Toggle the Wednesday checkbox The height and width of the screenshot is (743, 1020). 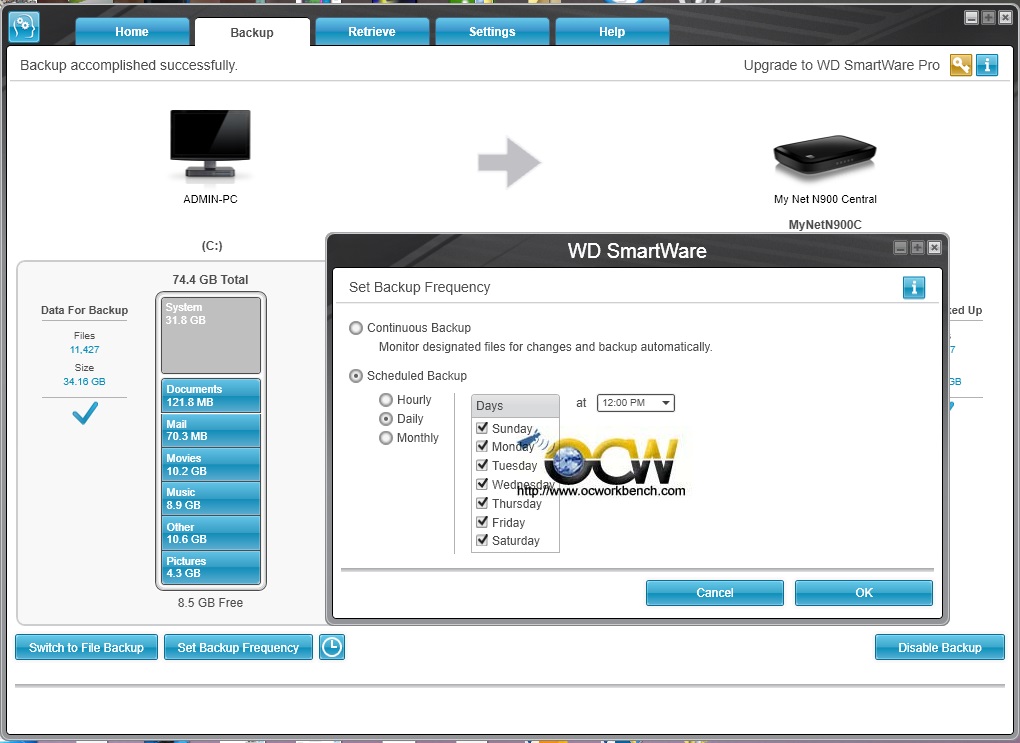coord(482,483)
